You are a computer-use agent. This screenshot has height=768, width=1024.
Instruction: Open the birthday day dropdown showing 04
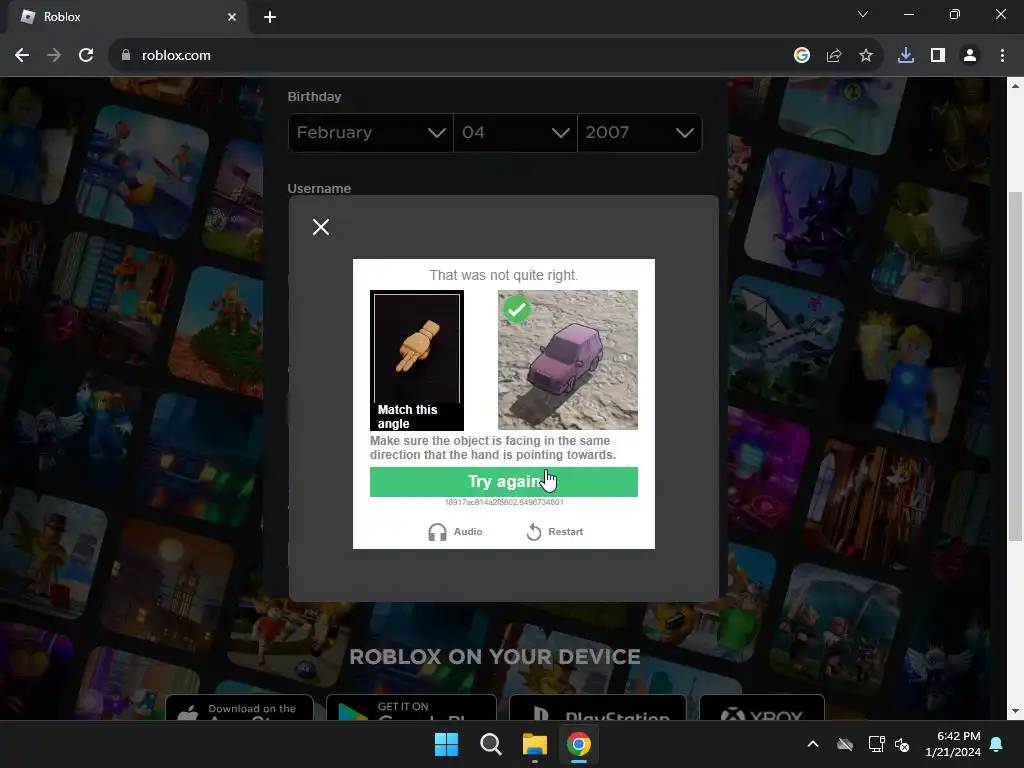(x=515, y=133)
